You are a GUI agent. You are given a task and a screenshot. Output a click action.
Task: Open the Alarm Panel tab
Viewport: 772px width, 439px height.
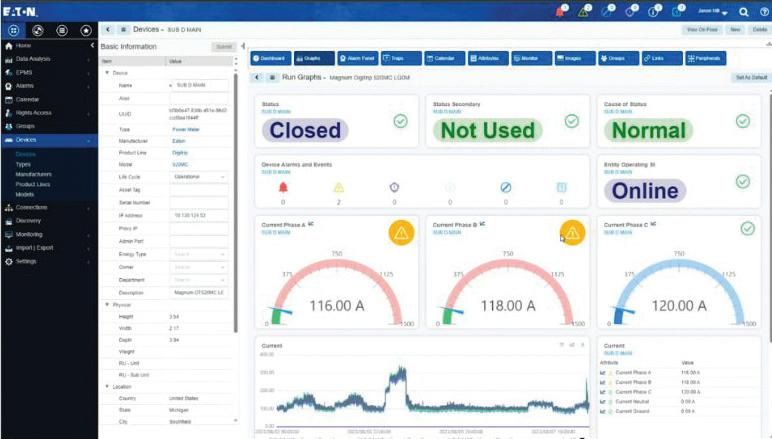pyautogui.click(x=357, y=58)
